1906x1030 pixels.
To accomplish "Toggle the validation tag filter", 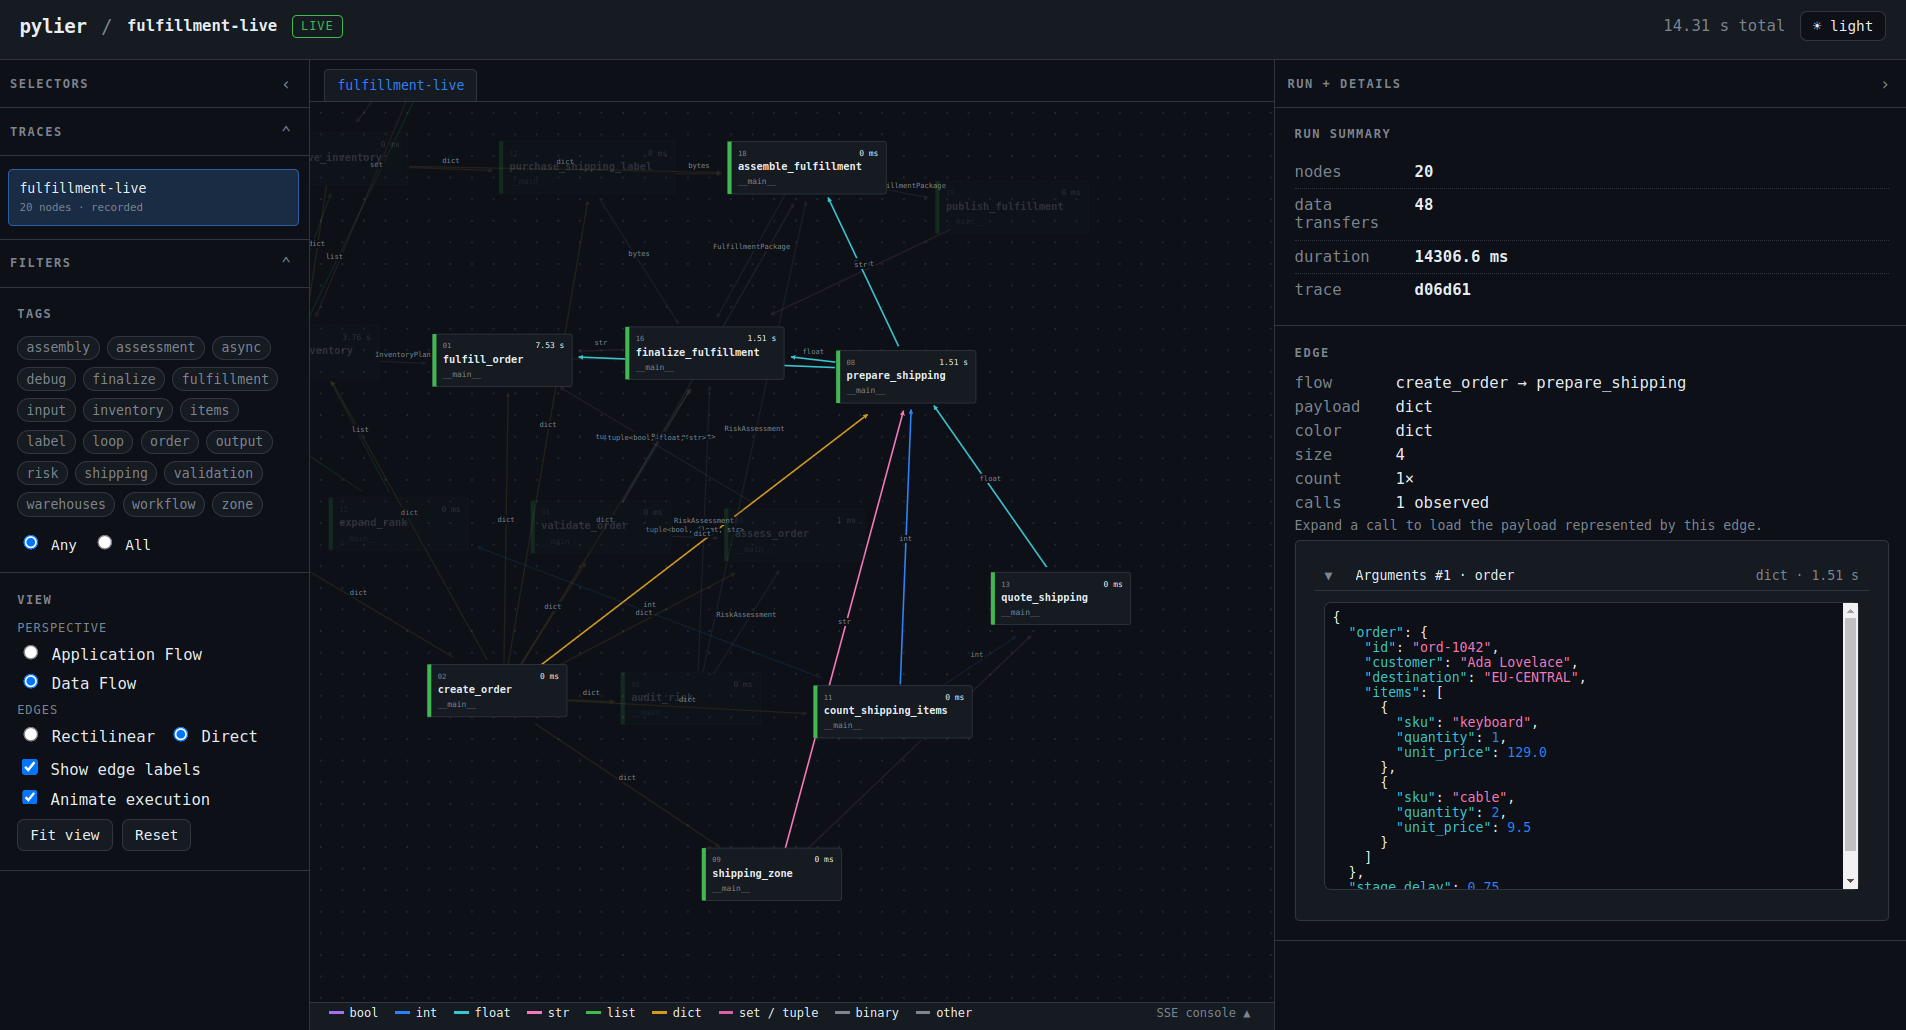I will (x=213, y=473).
